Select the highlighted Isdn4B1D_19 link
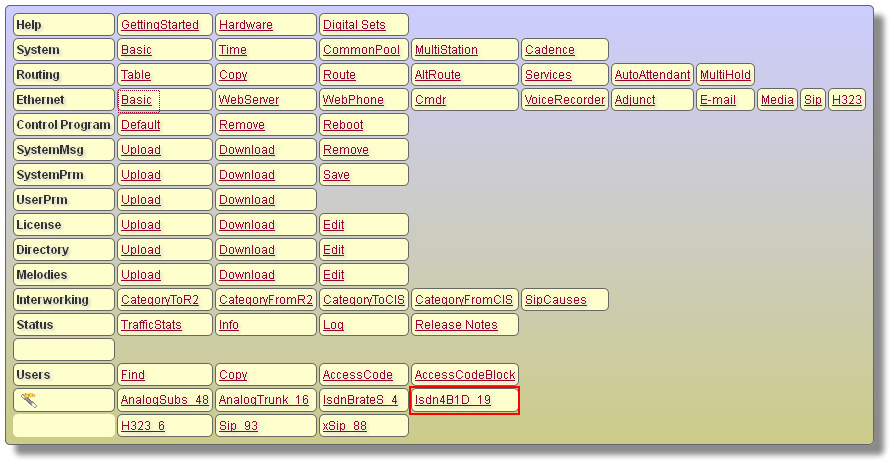The width and height of the screenshot is (895, 460). click(x=453, y=400)
